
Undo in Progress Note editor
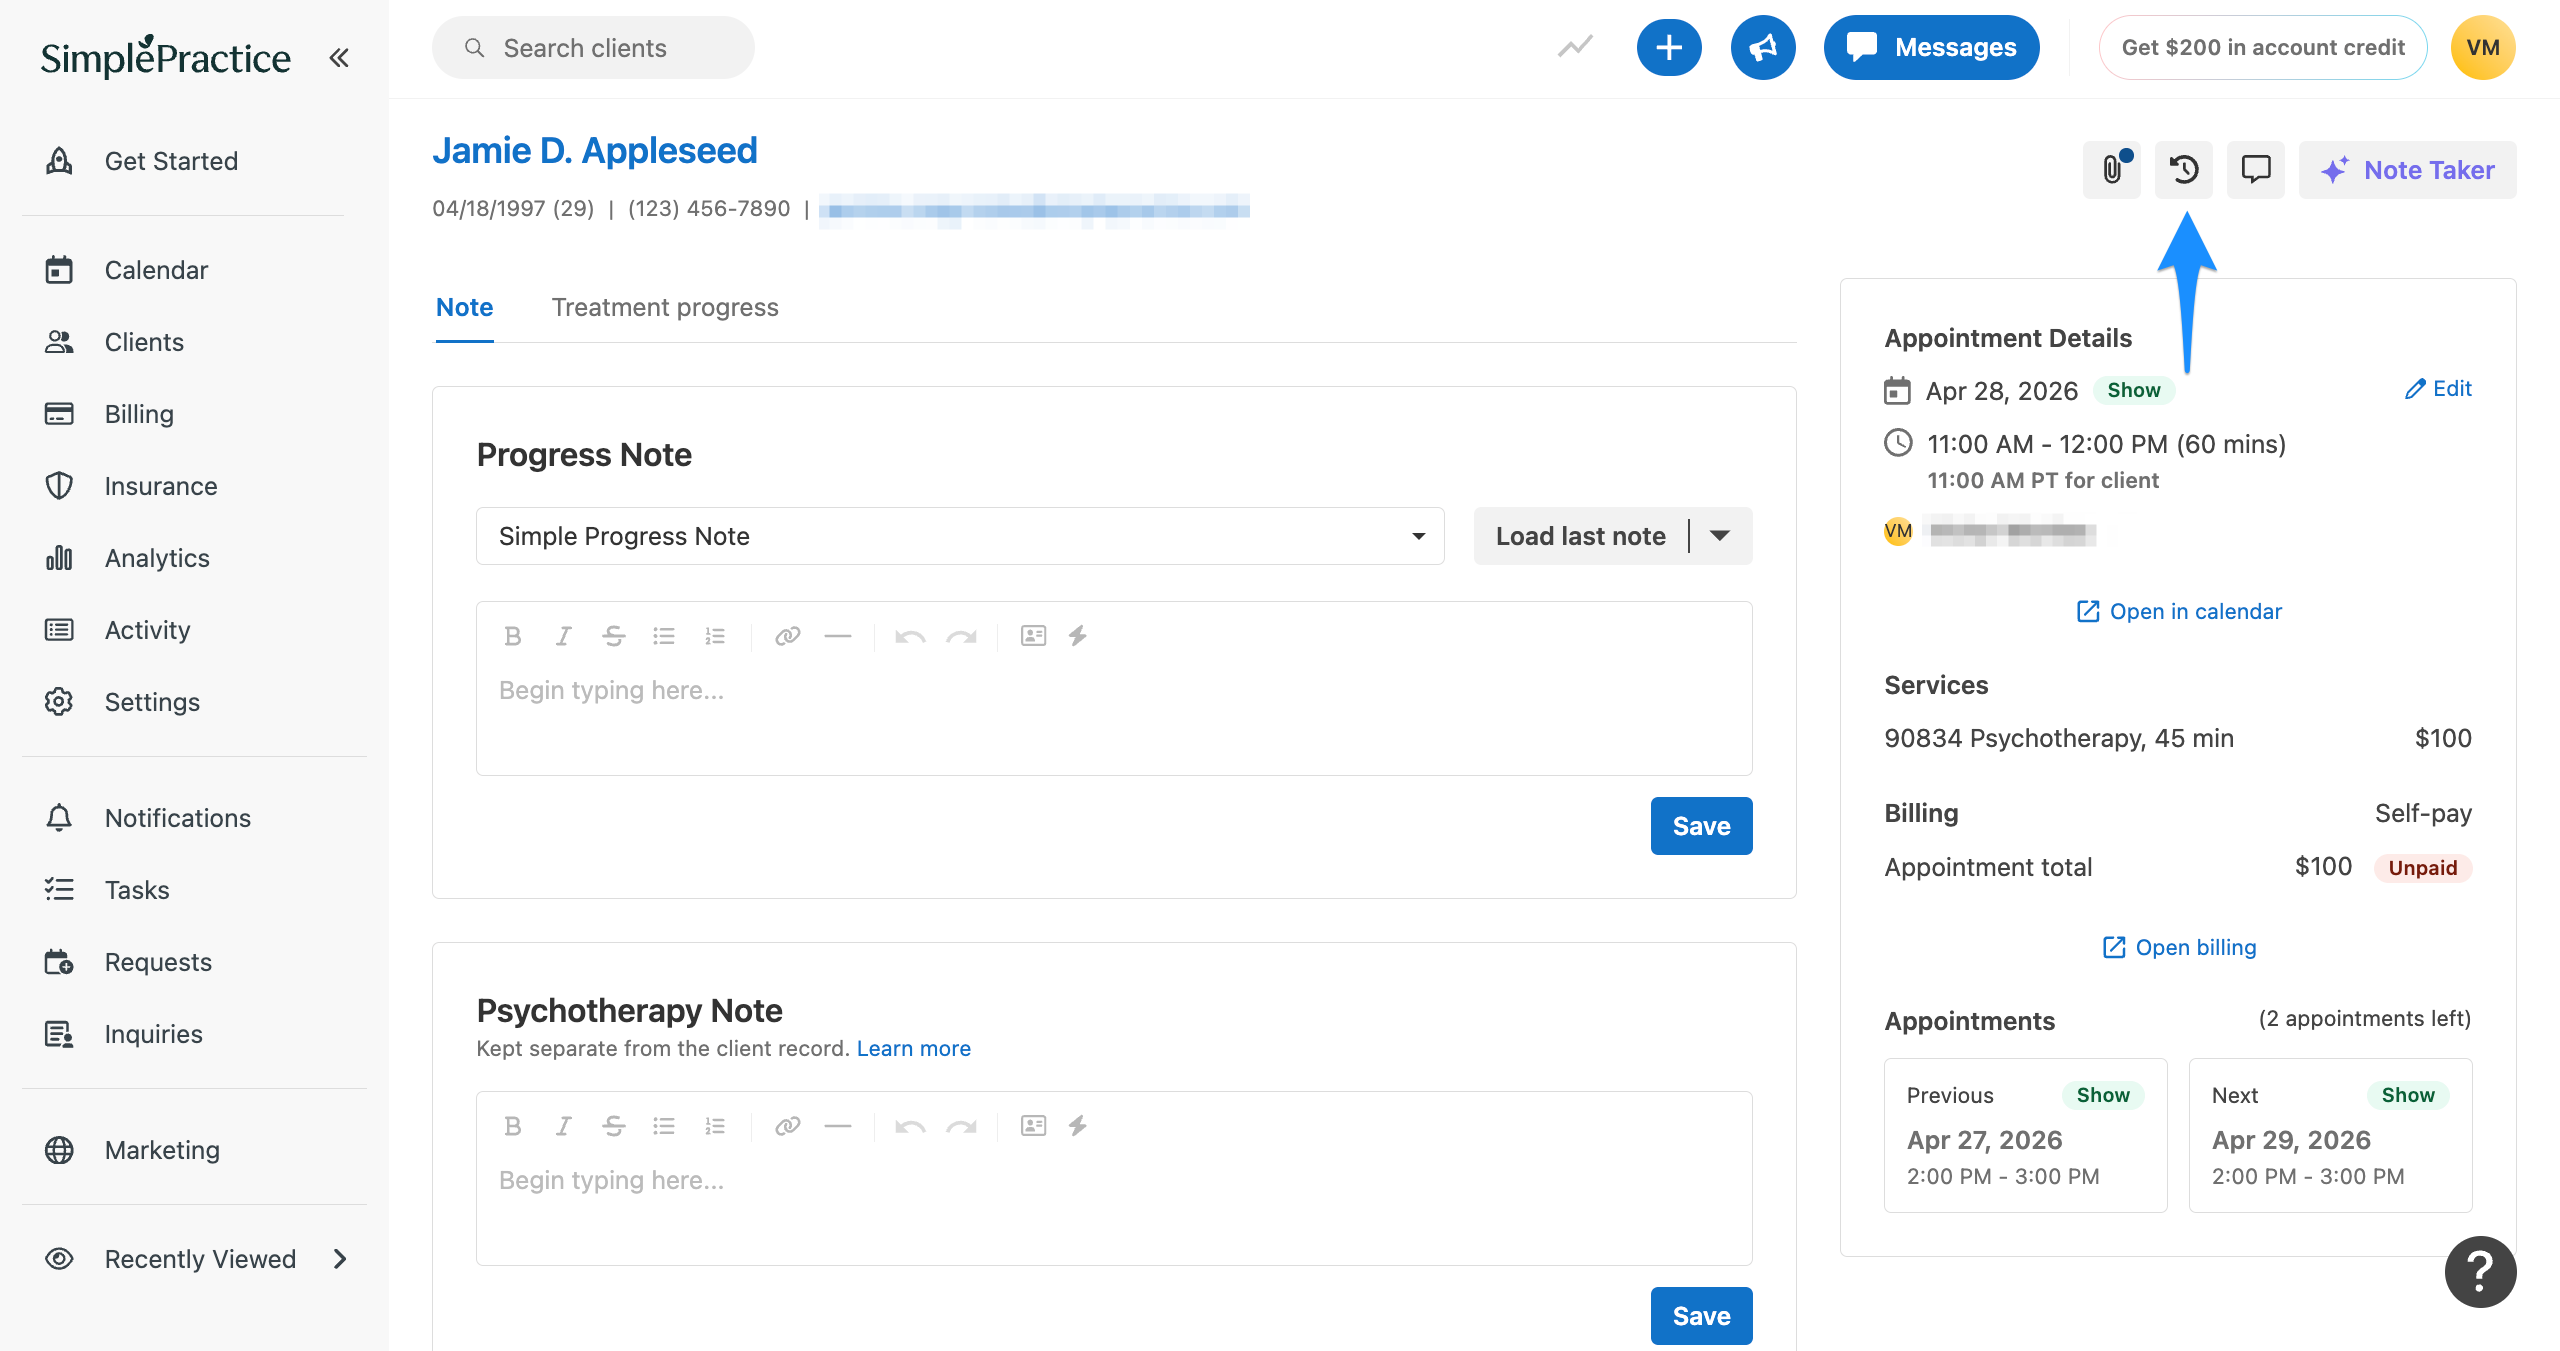tap(910, 636)
